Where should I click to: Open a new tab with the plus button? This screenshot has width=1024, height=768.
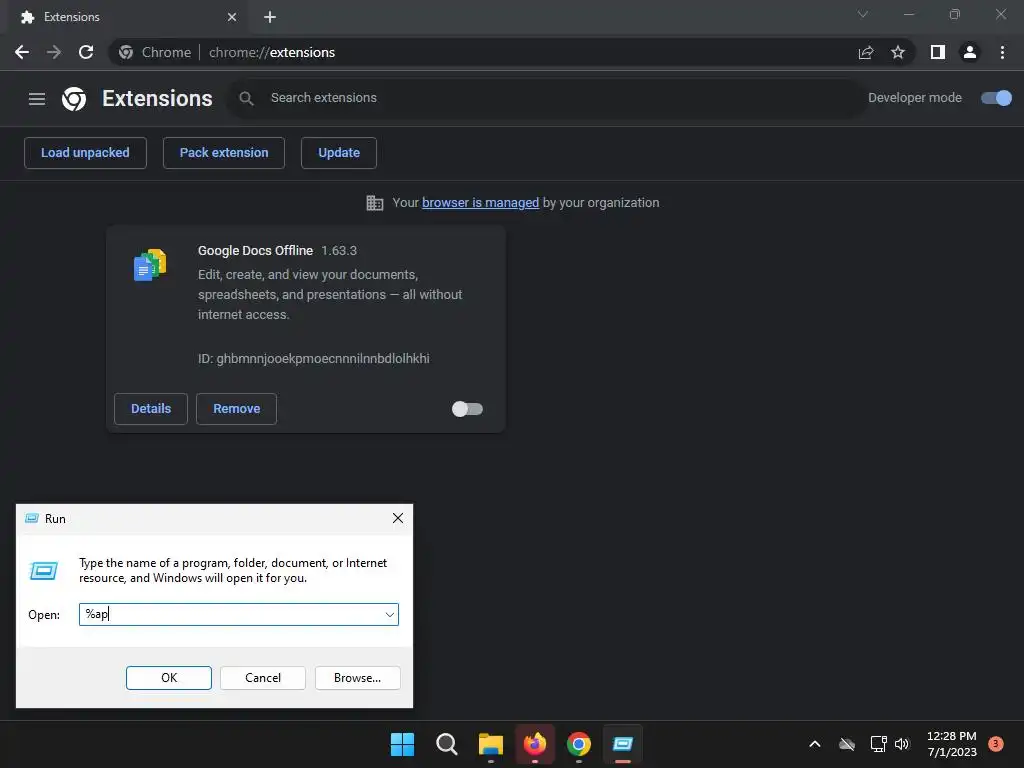pyautogui.click(x=270, y=17)
